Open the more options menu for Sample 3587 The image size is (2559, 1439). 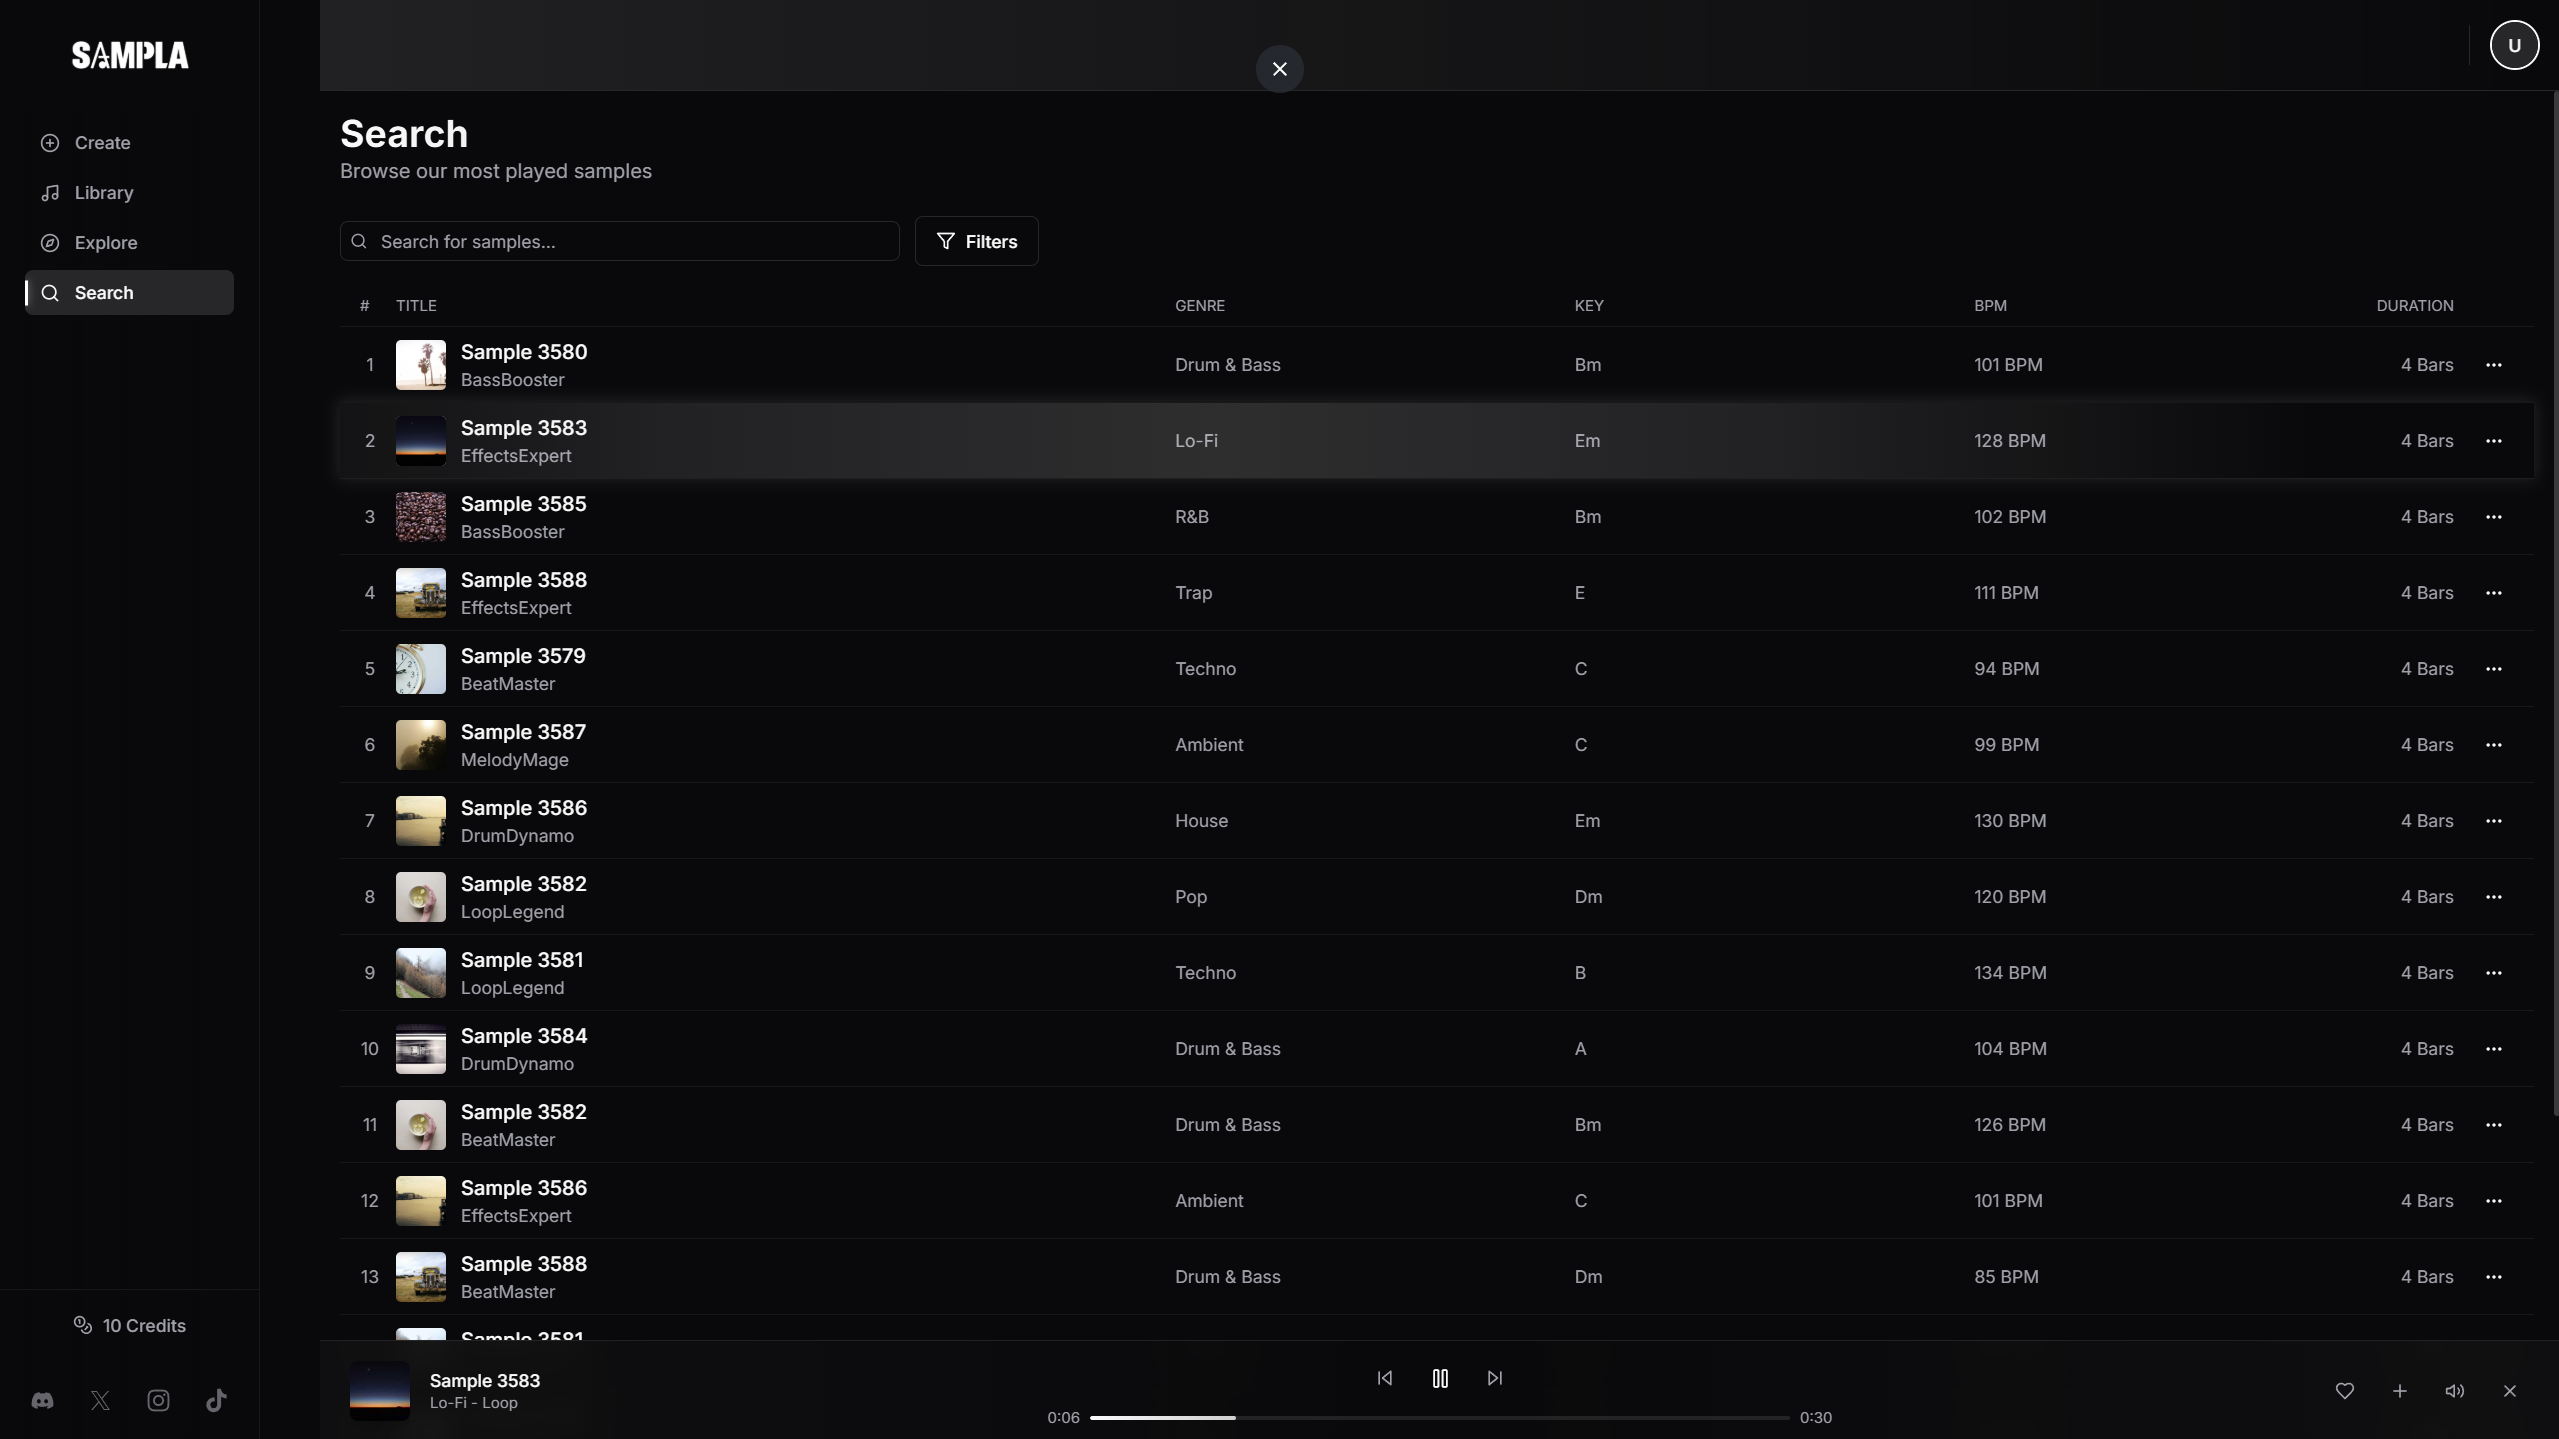coord(2494,744)
